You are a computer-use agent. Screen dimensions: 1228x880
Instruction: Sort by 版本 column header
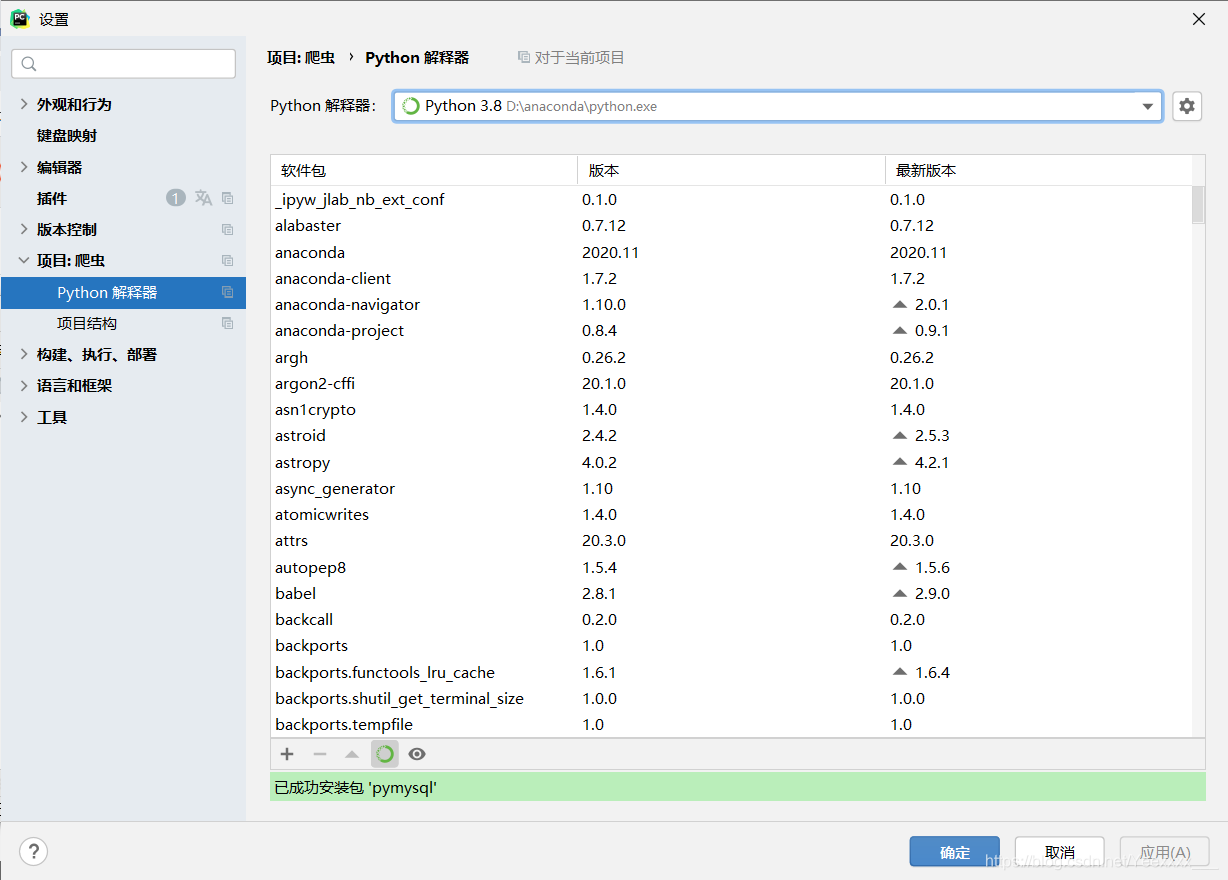coord(731,170)
